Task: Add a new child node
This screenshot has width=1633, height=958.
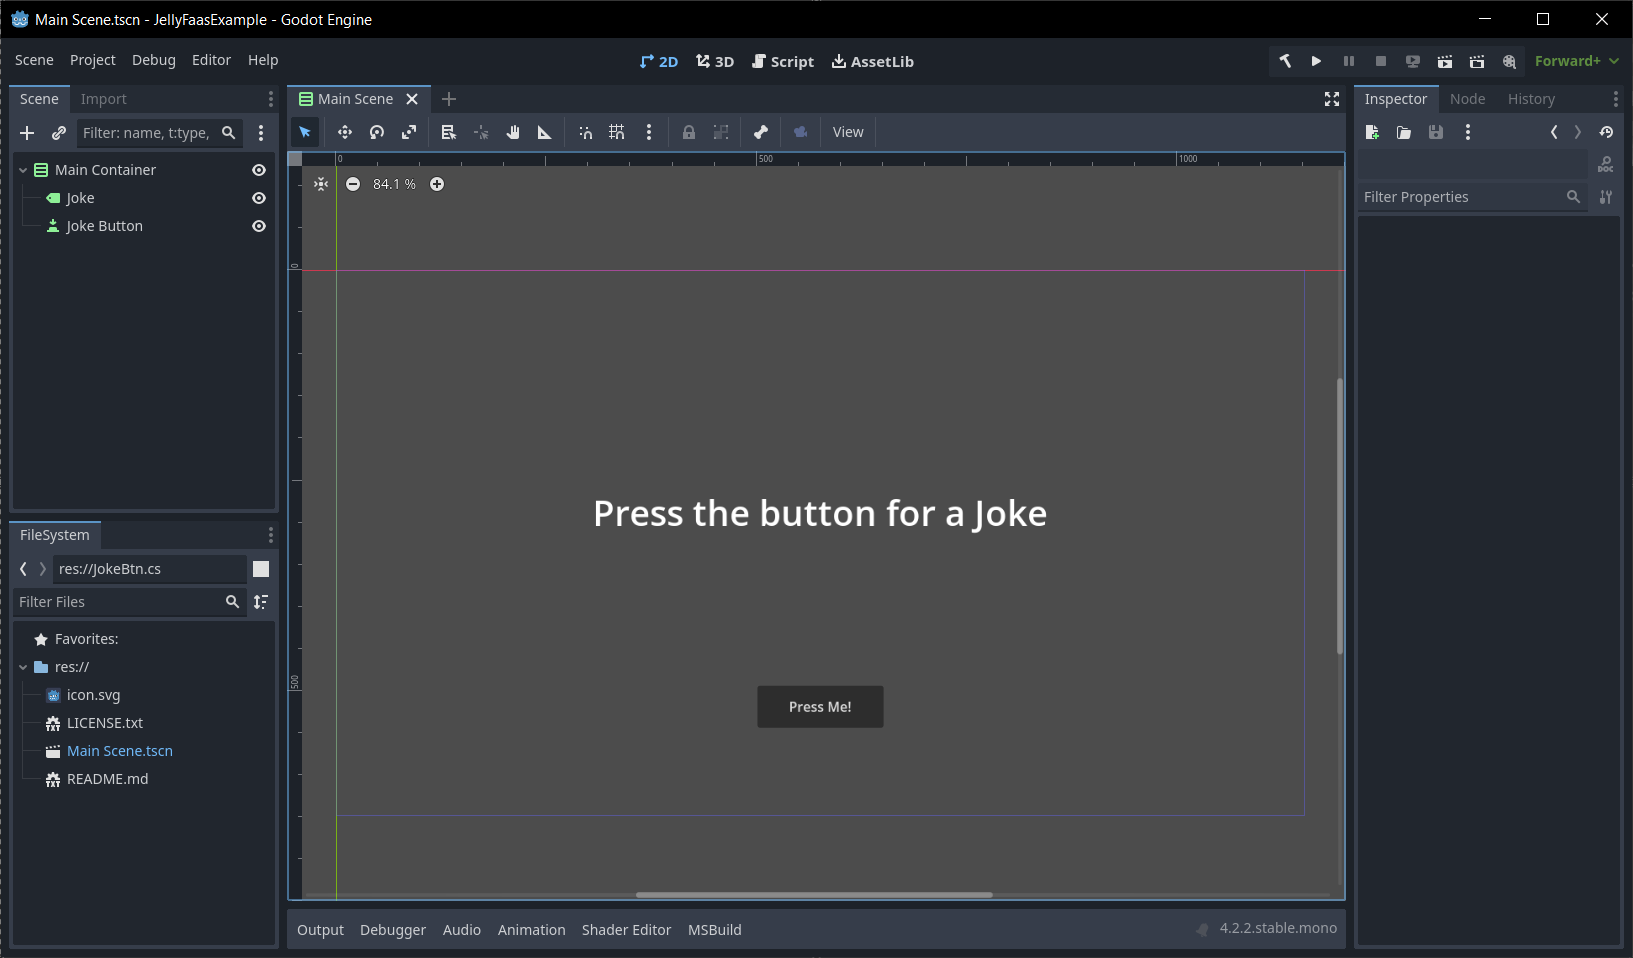Action: 27,133
